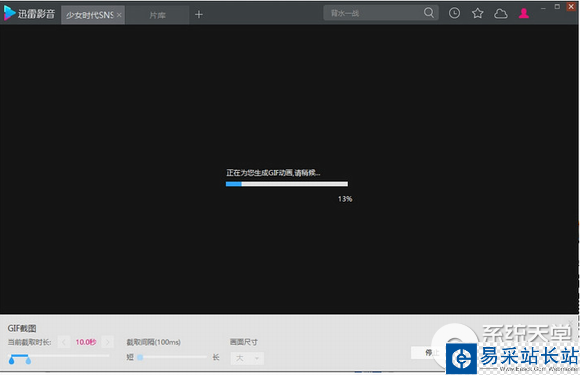Open user account profile icon
The height and width of the screenshot is (375, 580).
coord(524,13)
